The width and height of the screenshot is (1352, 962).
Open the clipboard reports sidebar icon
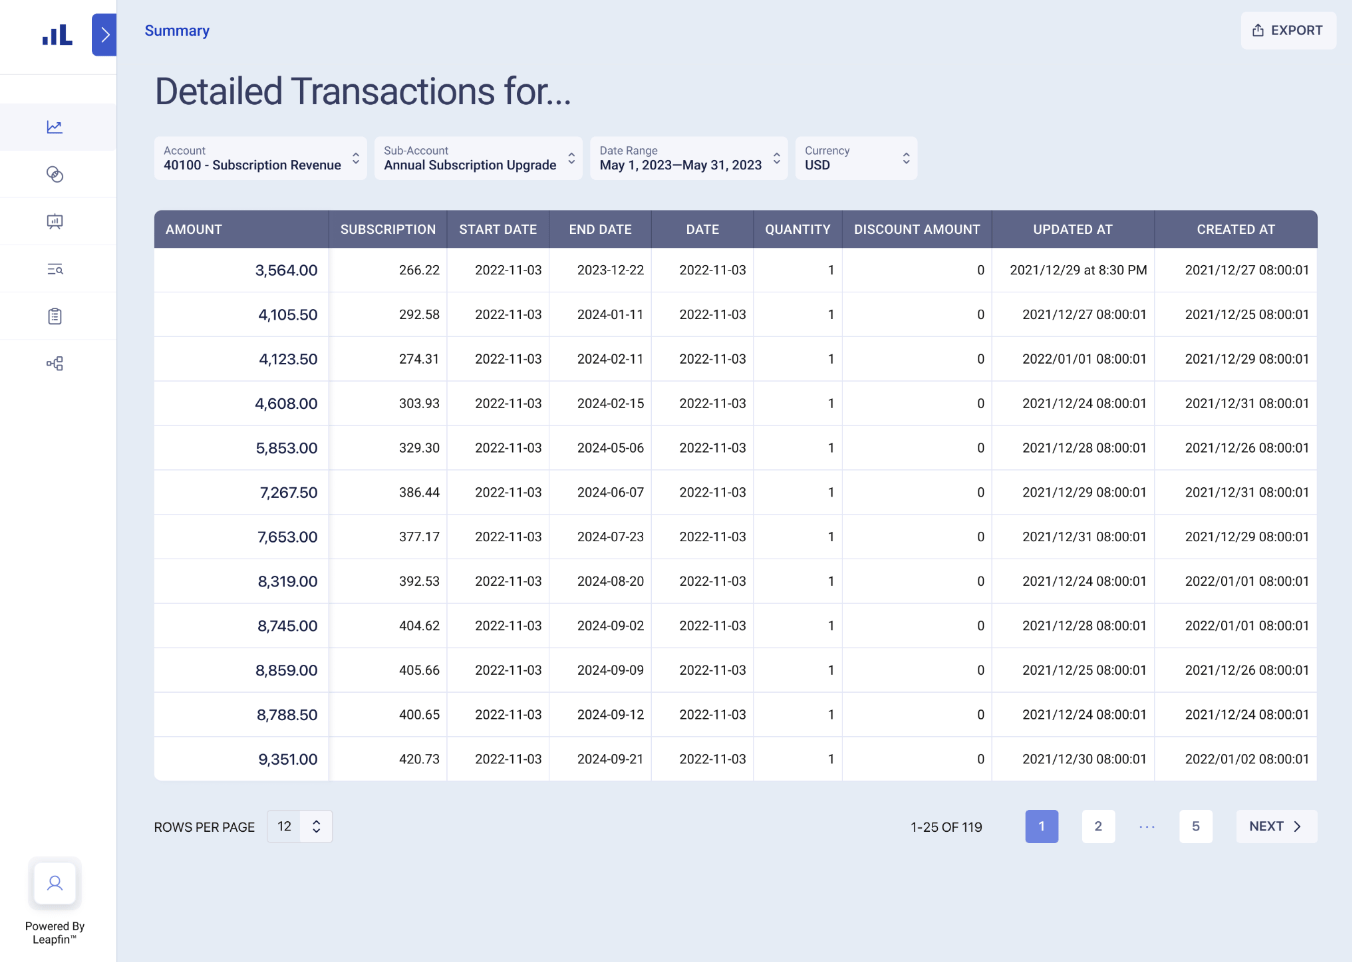[55, 316]
